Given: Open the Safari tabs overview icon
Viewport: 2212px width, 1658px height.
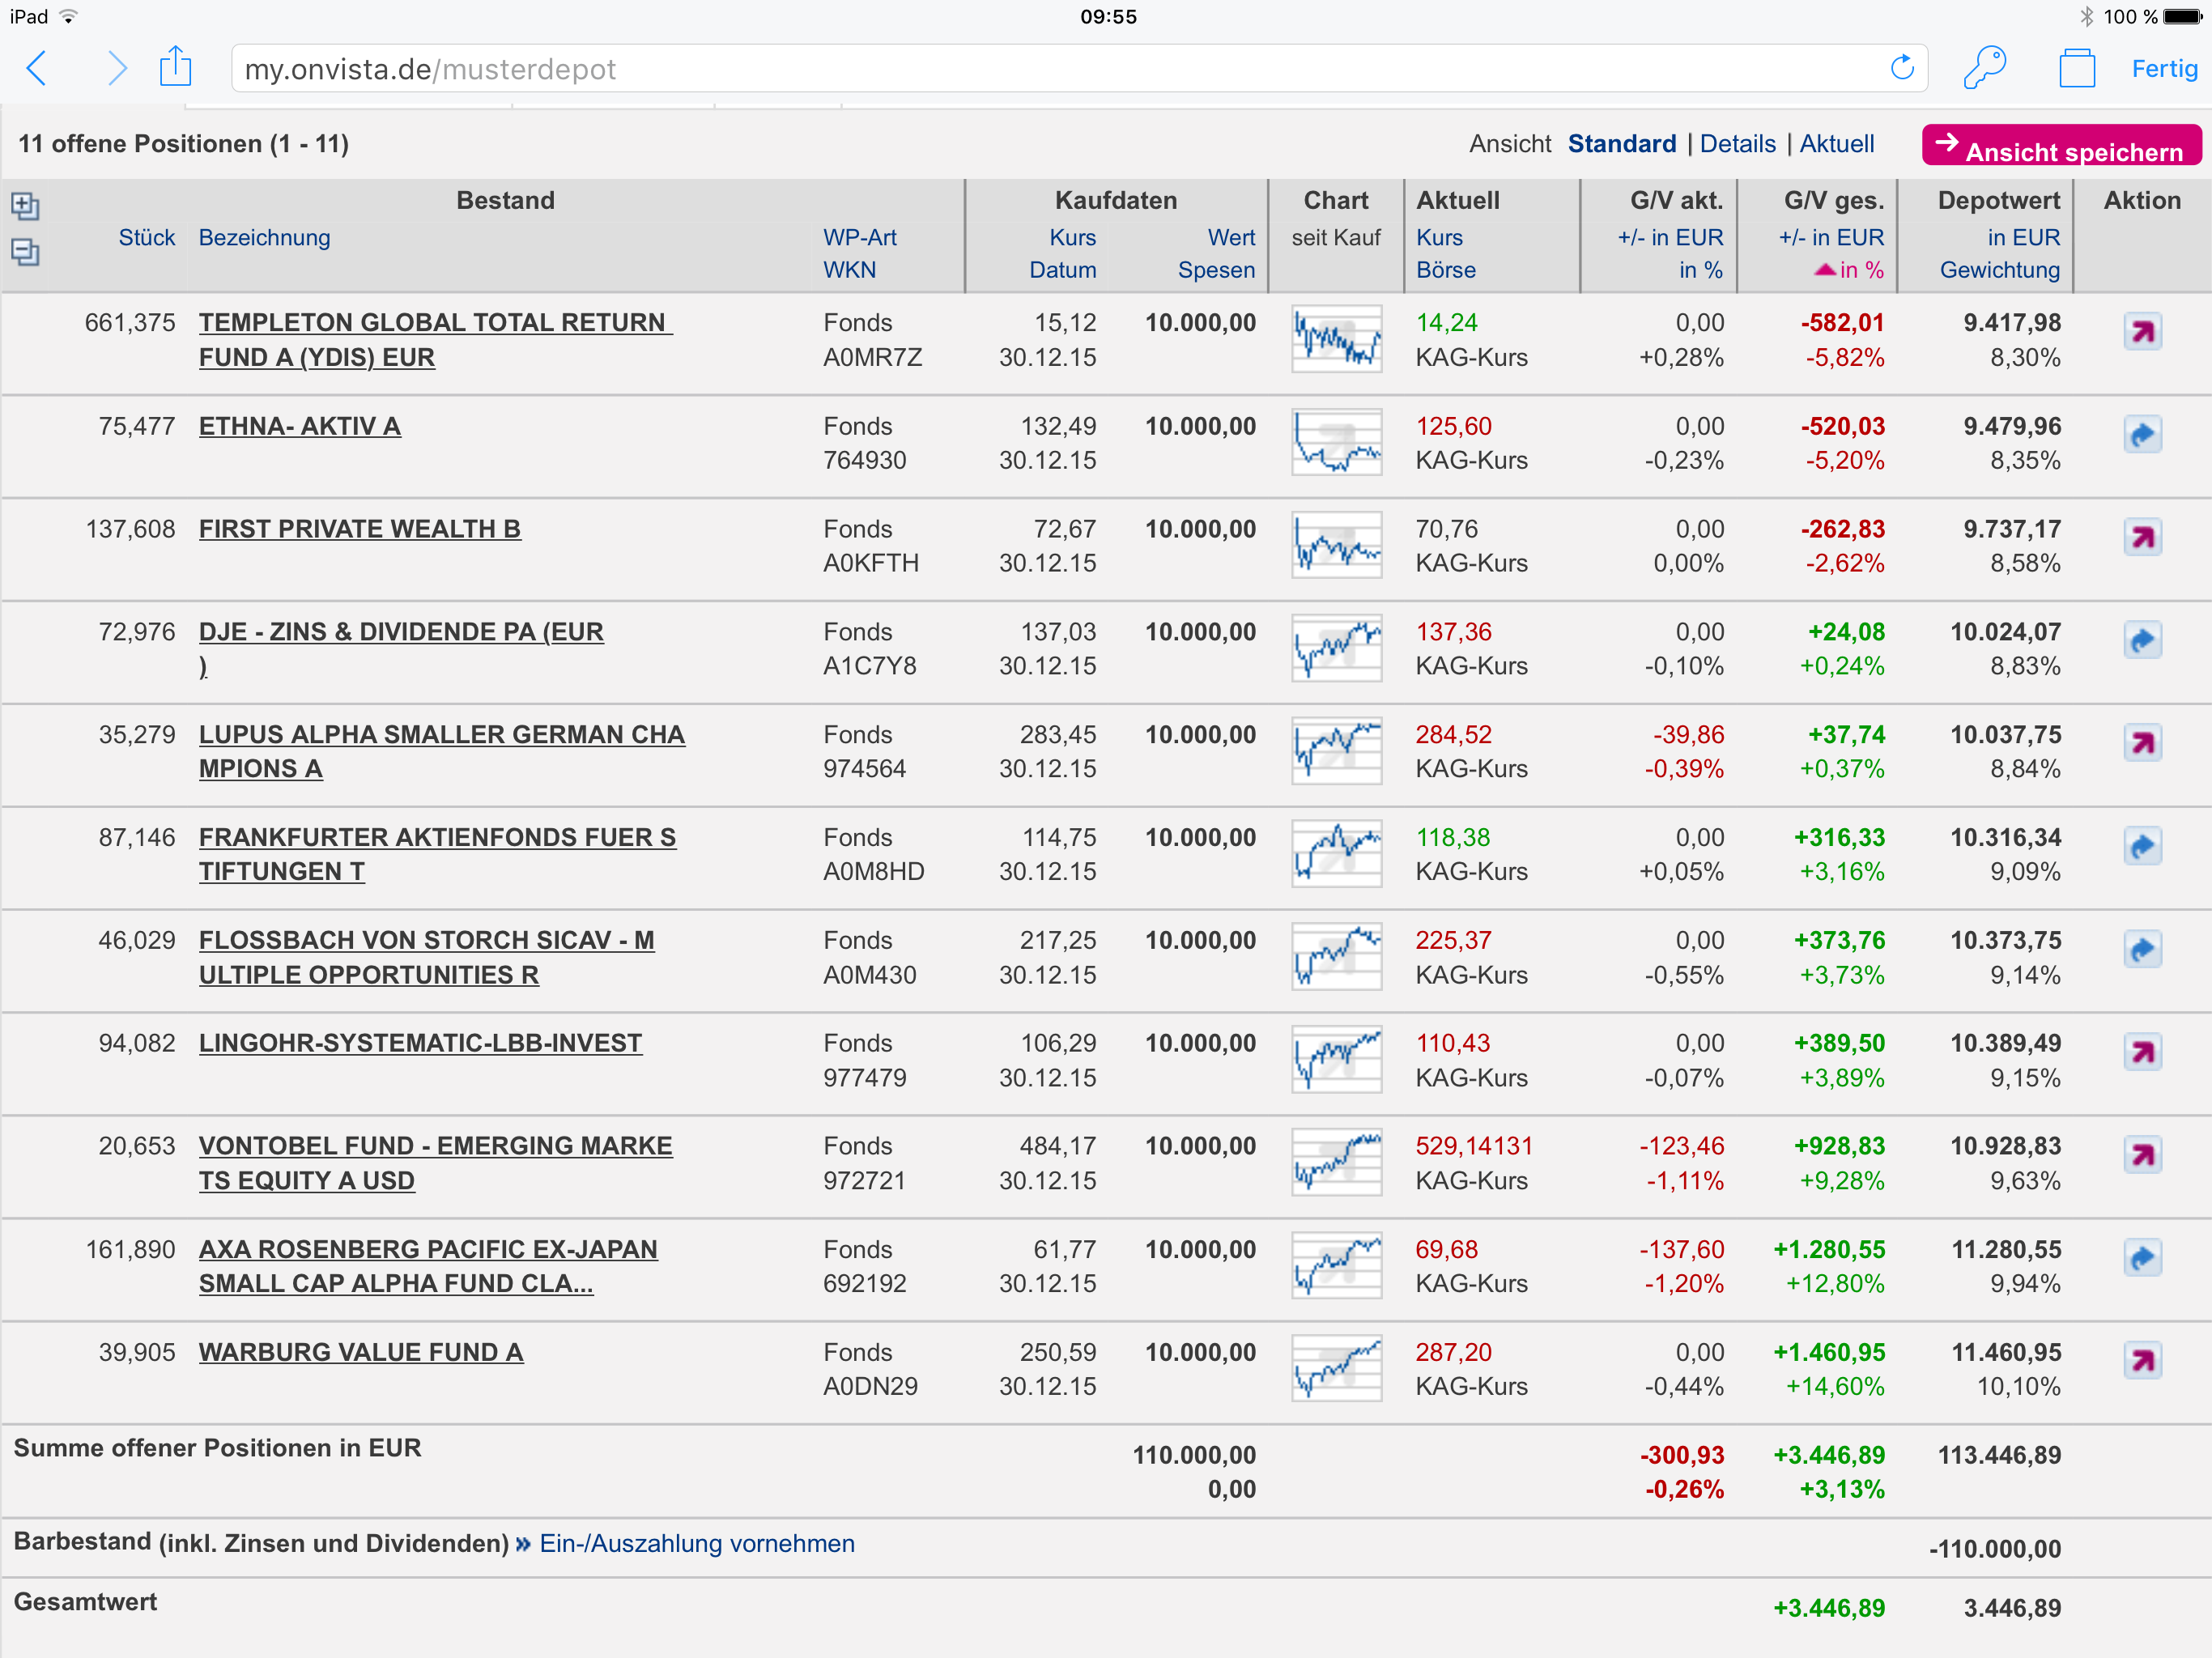Looking at the screenshot, I should tap(2076, 69).
